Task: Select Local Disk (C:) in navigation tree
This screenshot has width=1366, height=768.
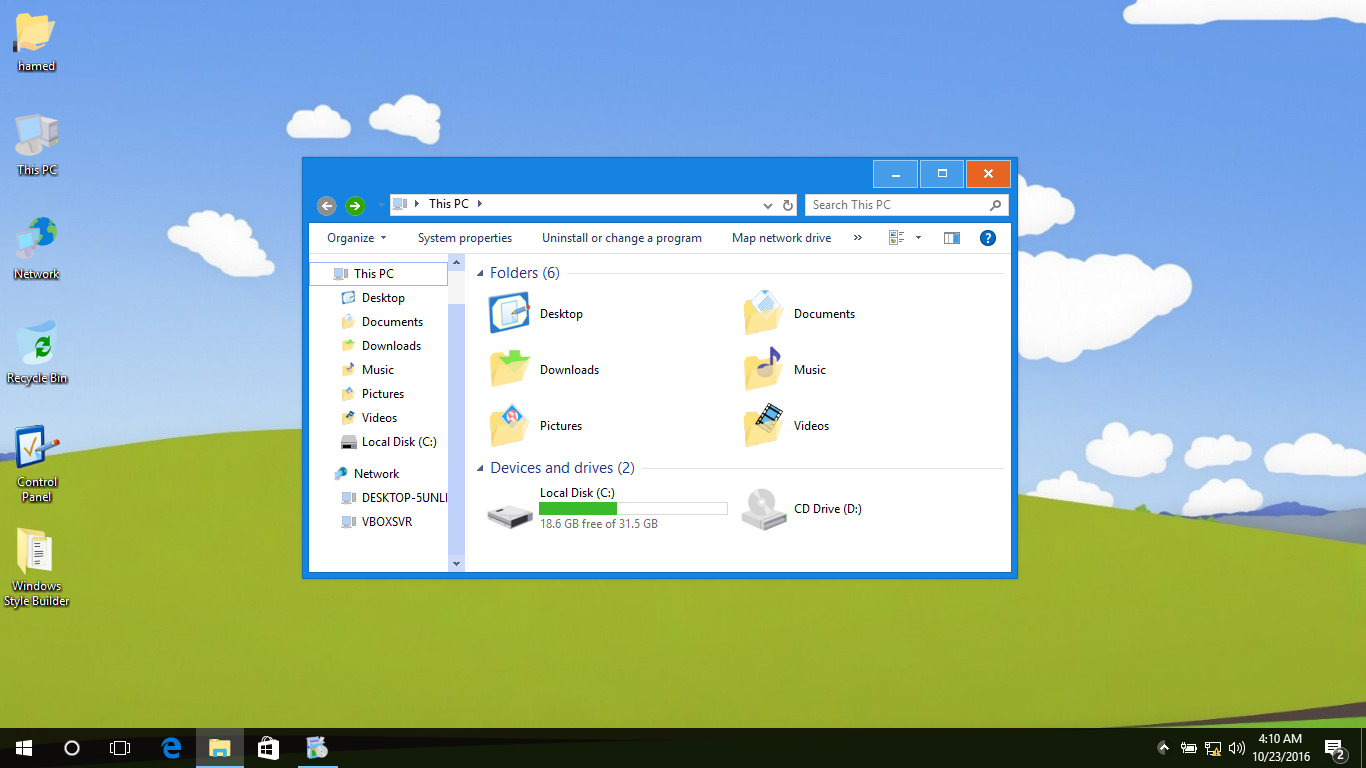Action: [398, 442]
